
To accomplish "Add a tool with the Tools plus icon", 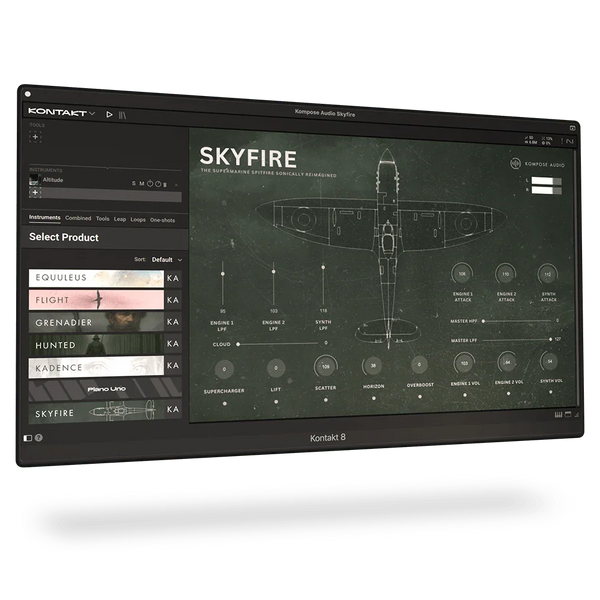I will (x=35, y=137).
